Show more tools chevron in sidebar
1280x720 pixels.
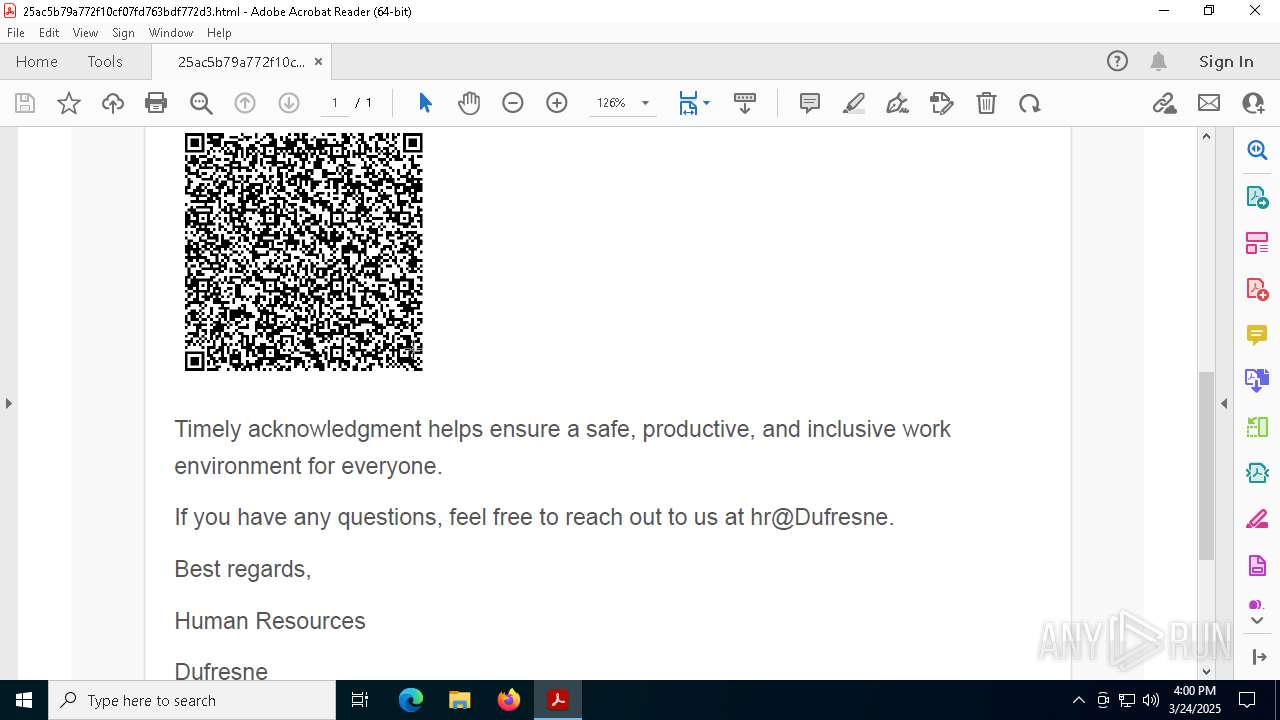[1257, 621]
